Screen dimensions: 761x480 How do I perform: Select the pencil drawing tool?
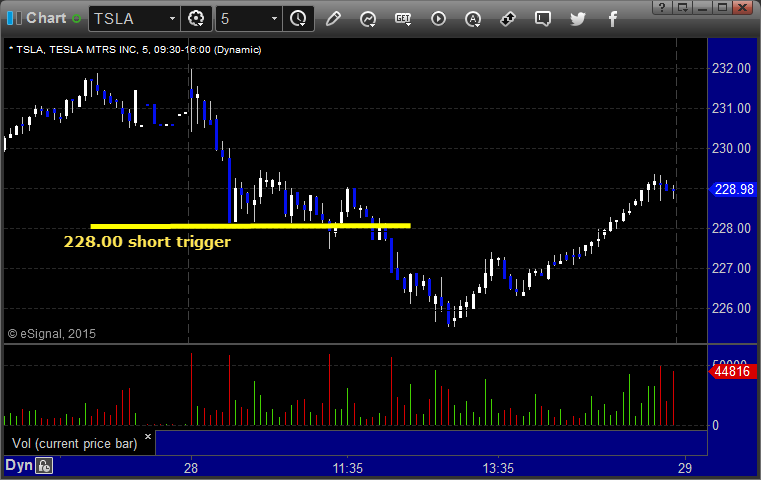click(x=333, y=19)
